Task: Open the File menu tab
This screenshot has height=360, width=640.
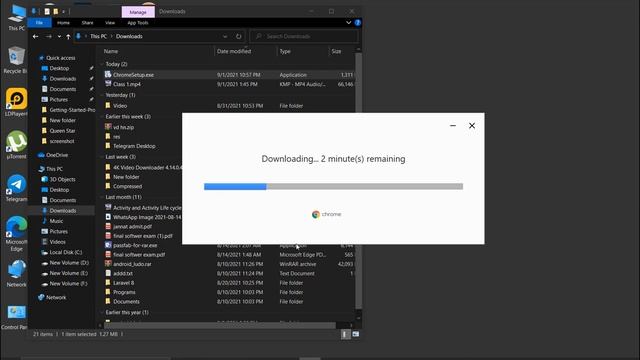Action: click(x=40, y=23)
